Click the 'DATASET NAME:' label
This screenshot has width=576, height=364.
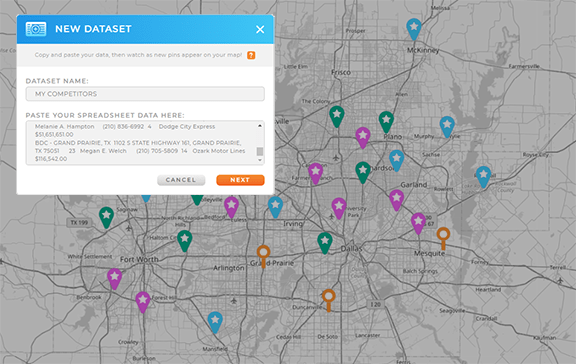[x=57, y=81]
